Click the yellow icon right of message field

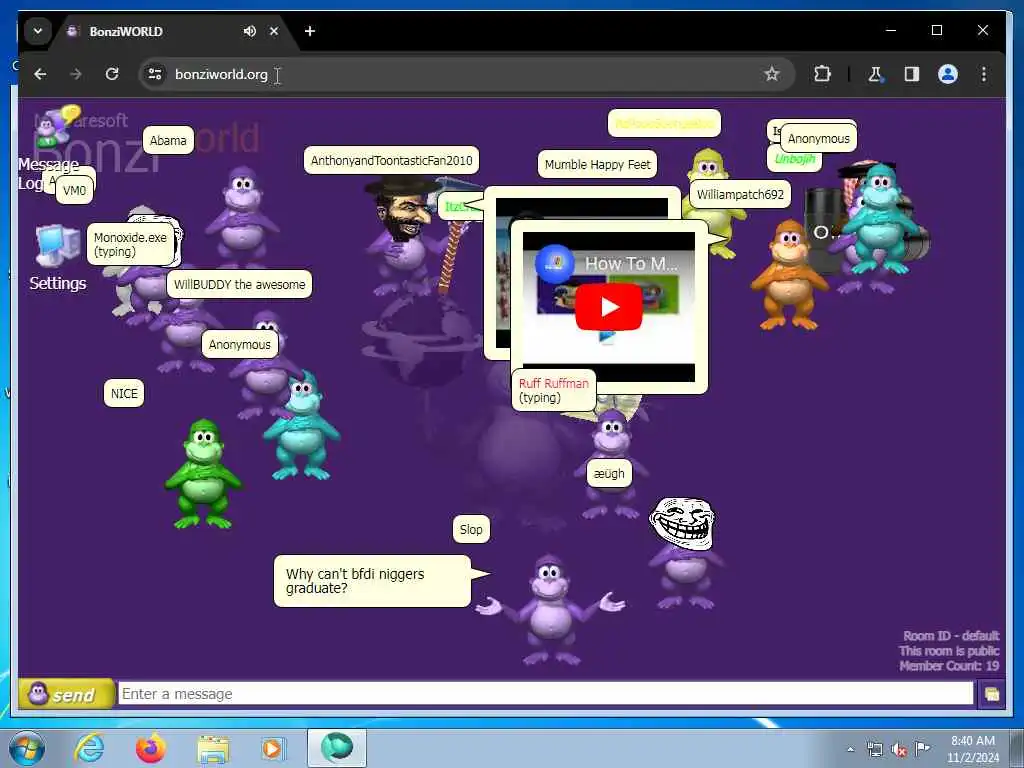991,694
